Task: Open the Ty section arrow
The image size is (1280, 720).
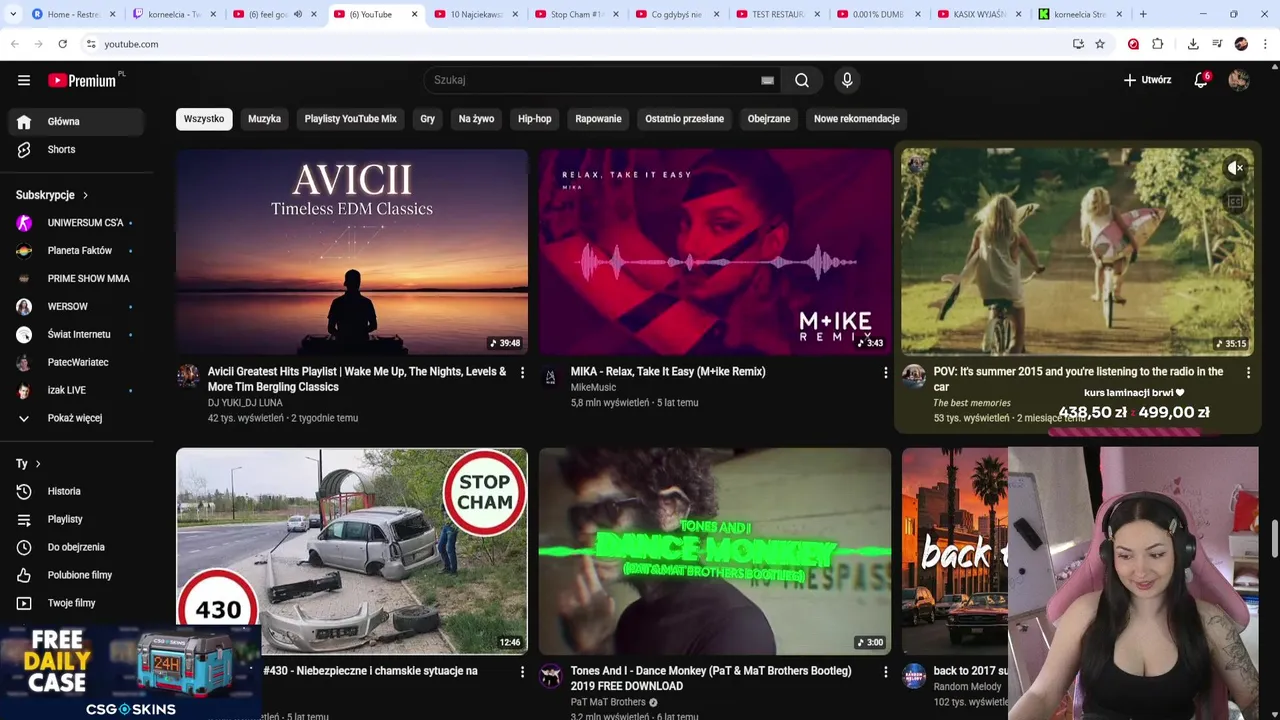Action: pos(38,464)
